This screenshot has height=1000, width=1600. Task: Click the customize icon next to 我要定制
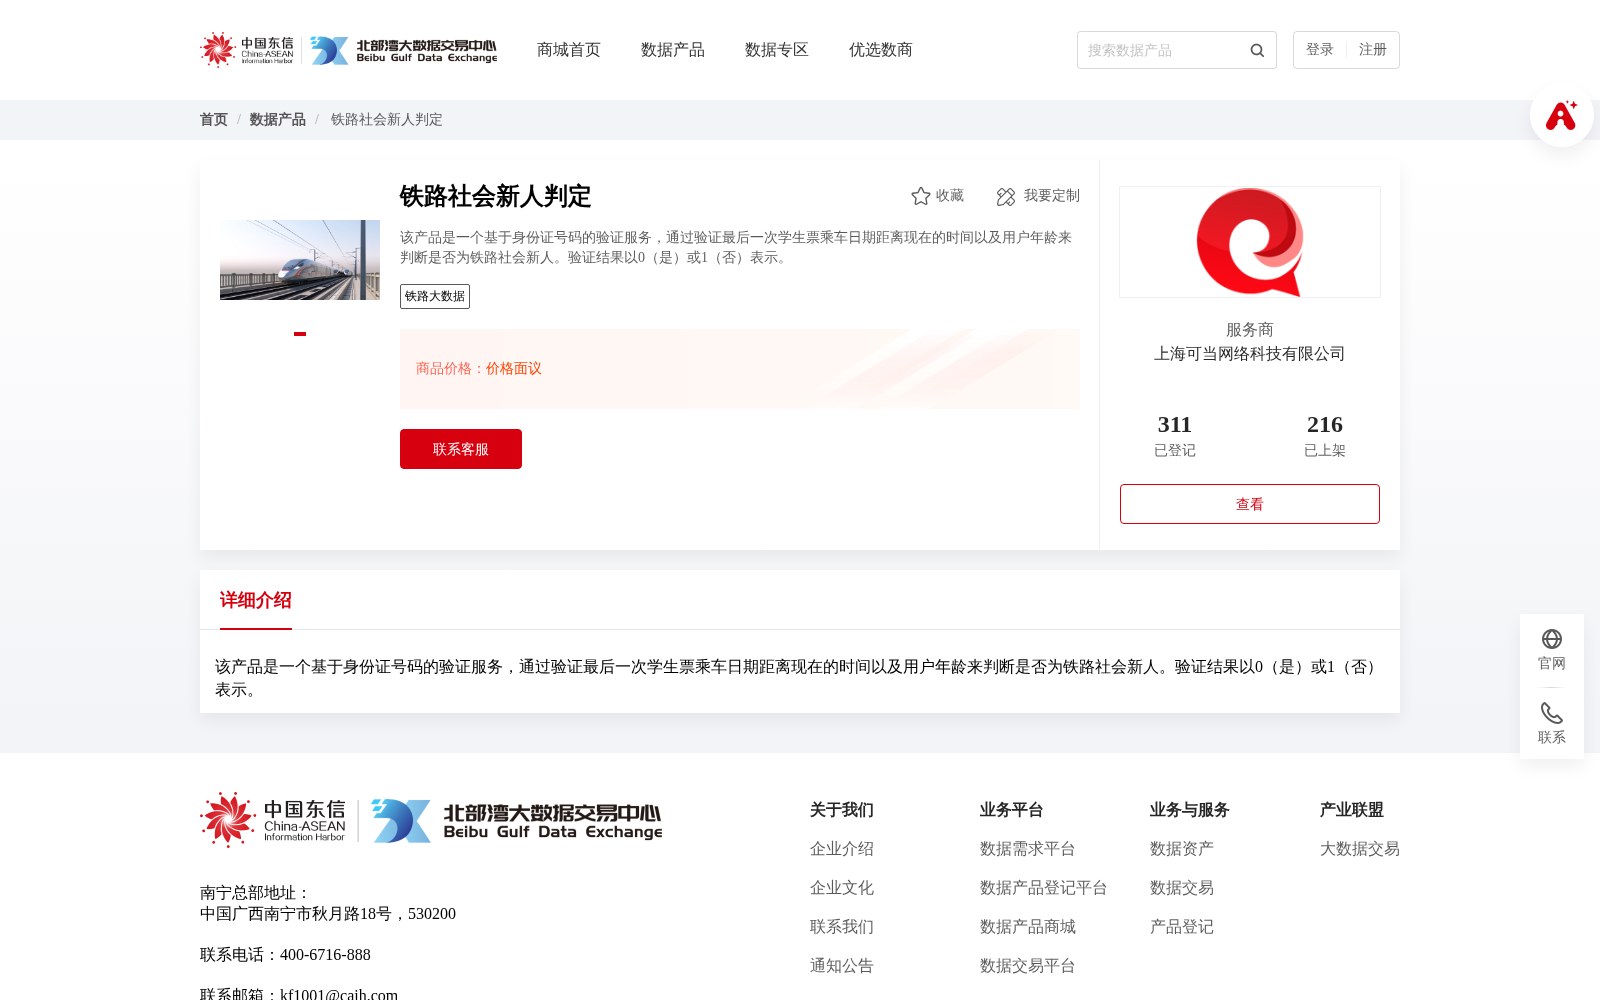pyautogui.click(x=1006, y=196)
